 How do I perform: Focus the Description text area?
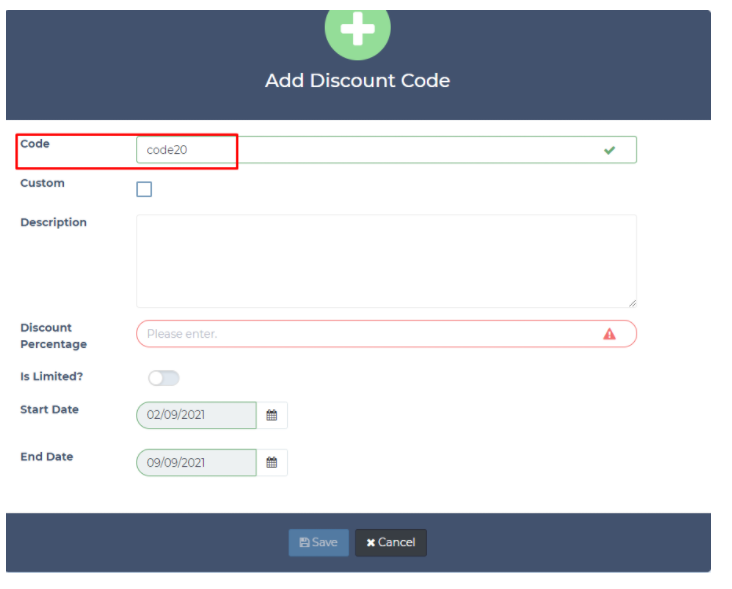385,260
